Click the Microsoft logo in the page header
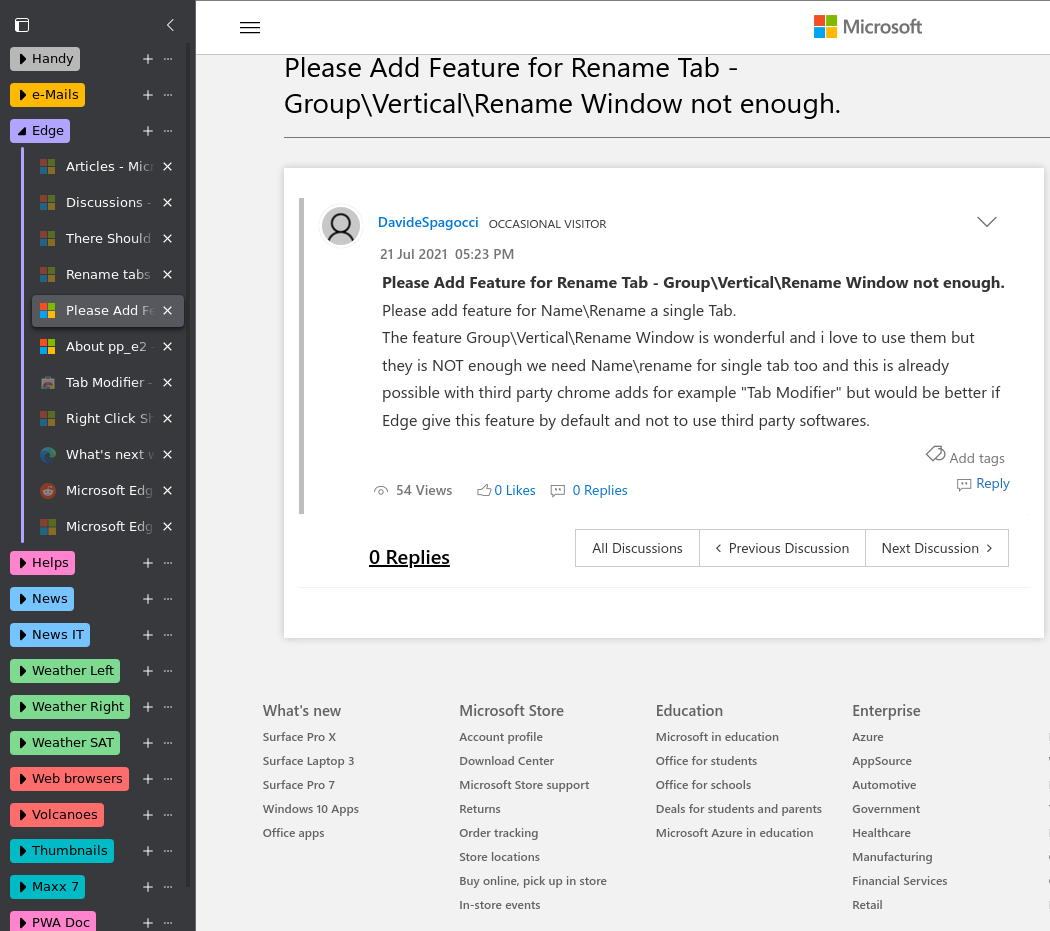 pyautogui.click(x=866, y=27)
